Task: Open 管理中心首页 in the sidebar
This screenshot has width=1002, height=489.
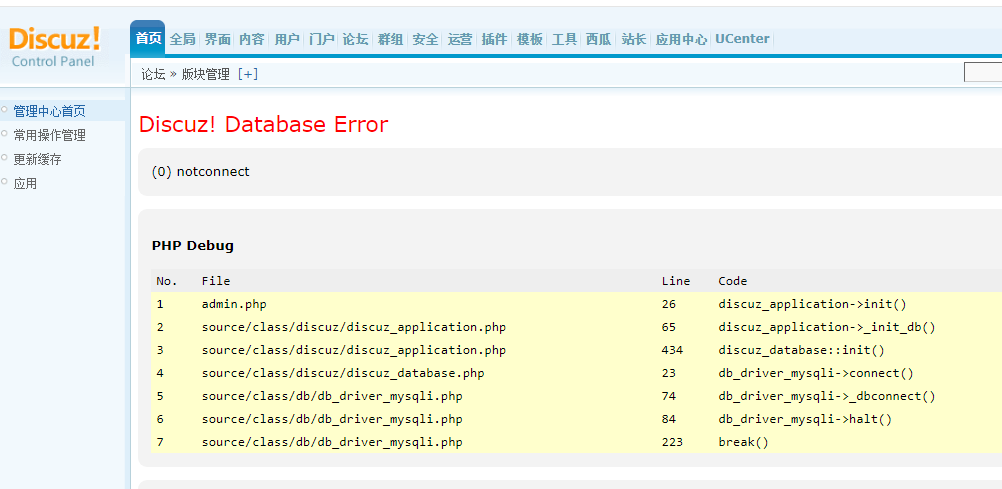Action: click(50, 111)
